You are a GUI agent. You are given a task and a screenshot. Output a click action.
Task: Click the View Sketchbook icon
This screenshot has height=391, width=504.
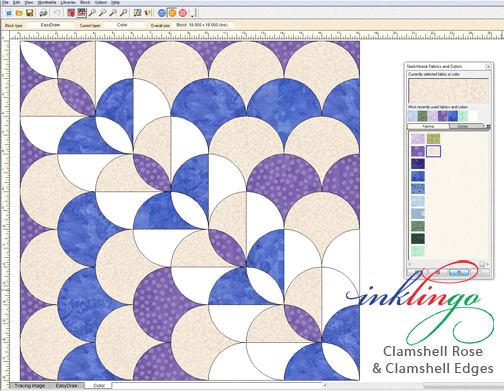coord(81,13)
